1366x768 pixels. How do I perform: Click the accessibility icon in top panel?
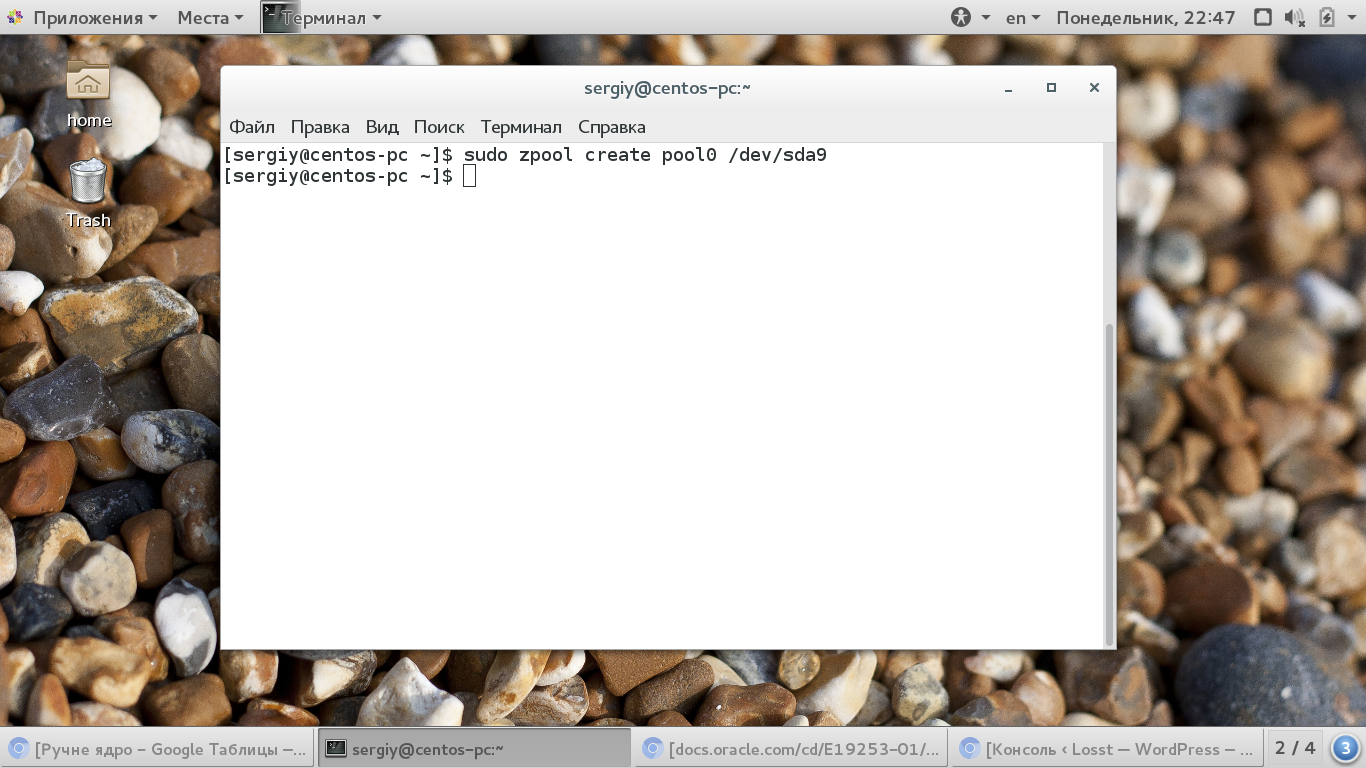(961, 17)
